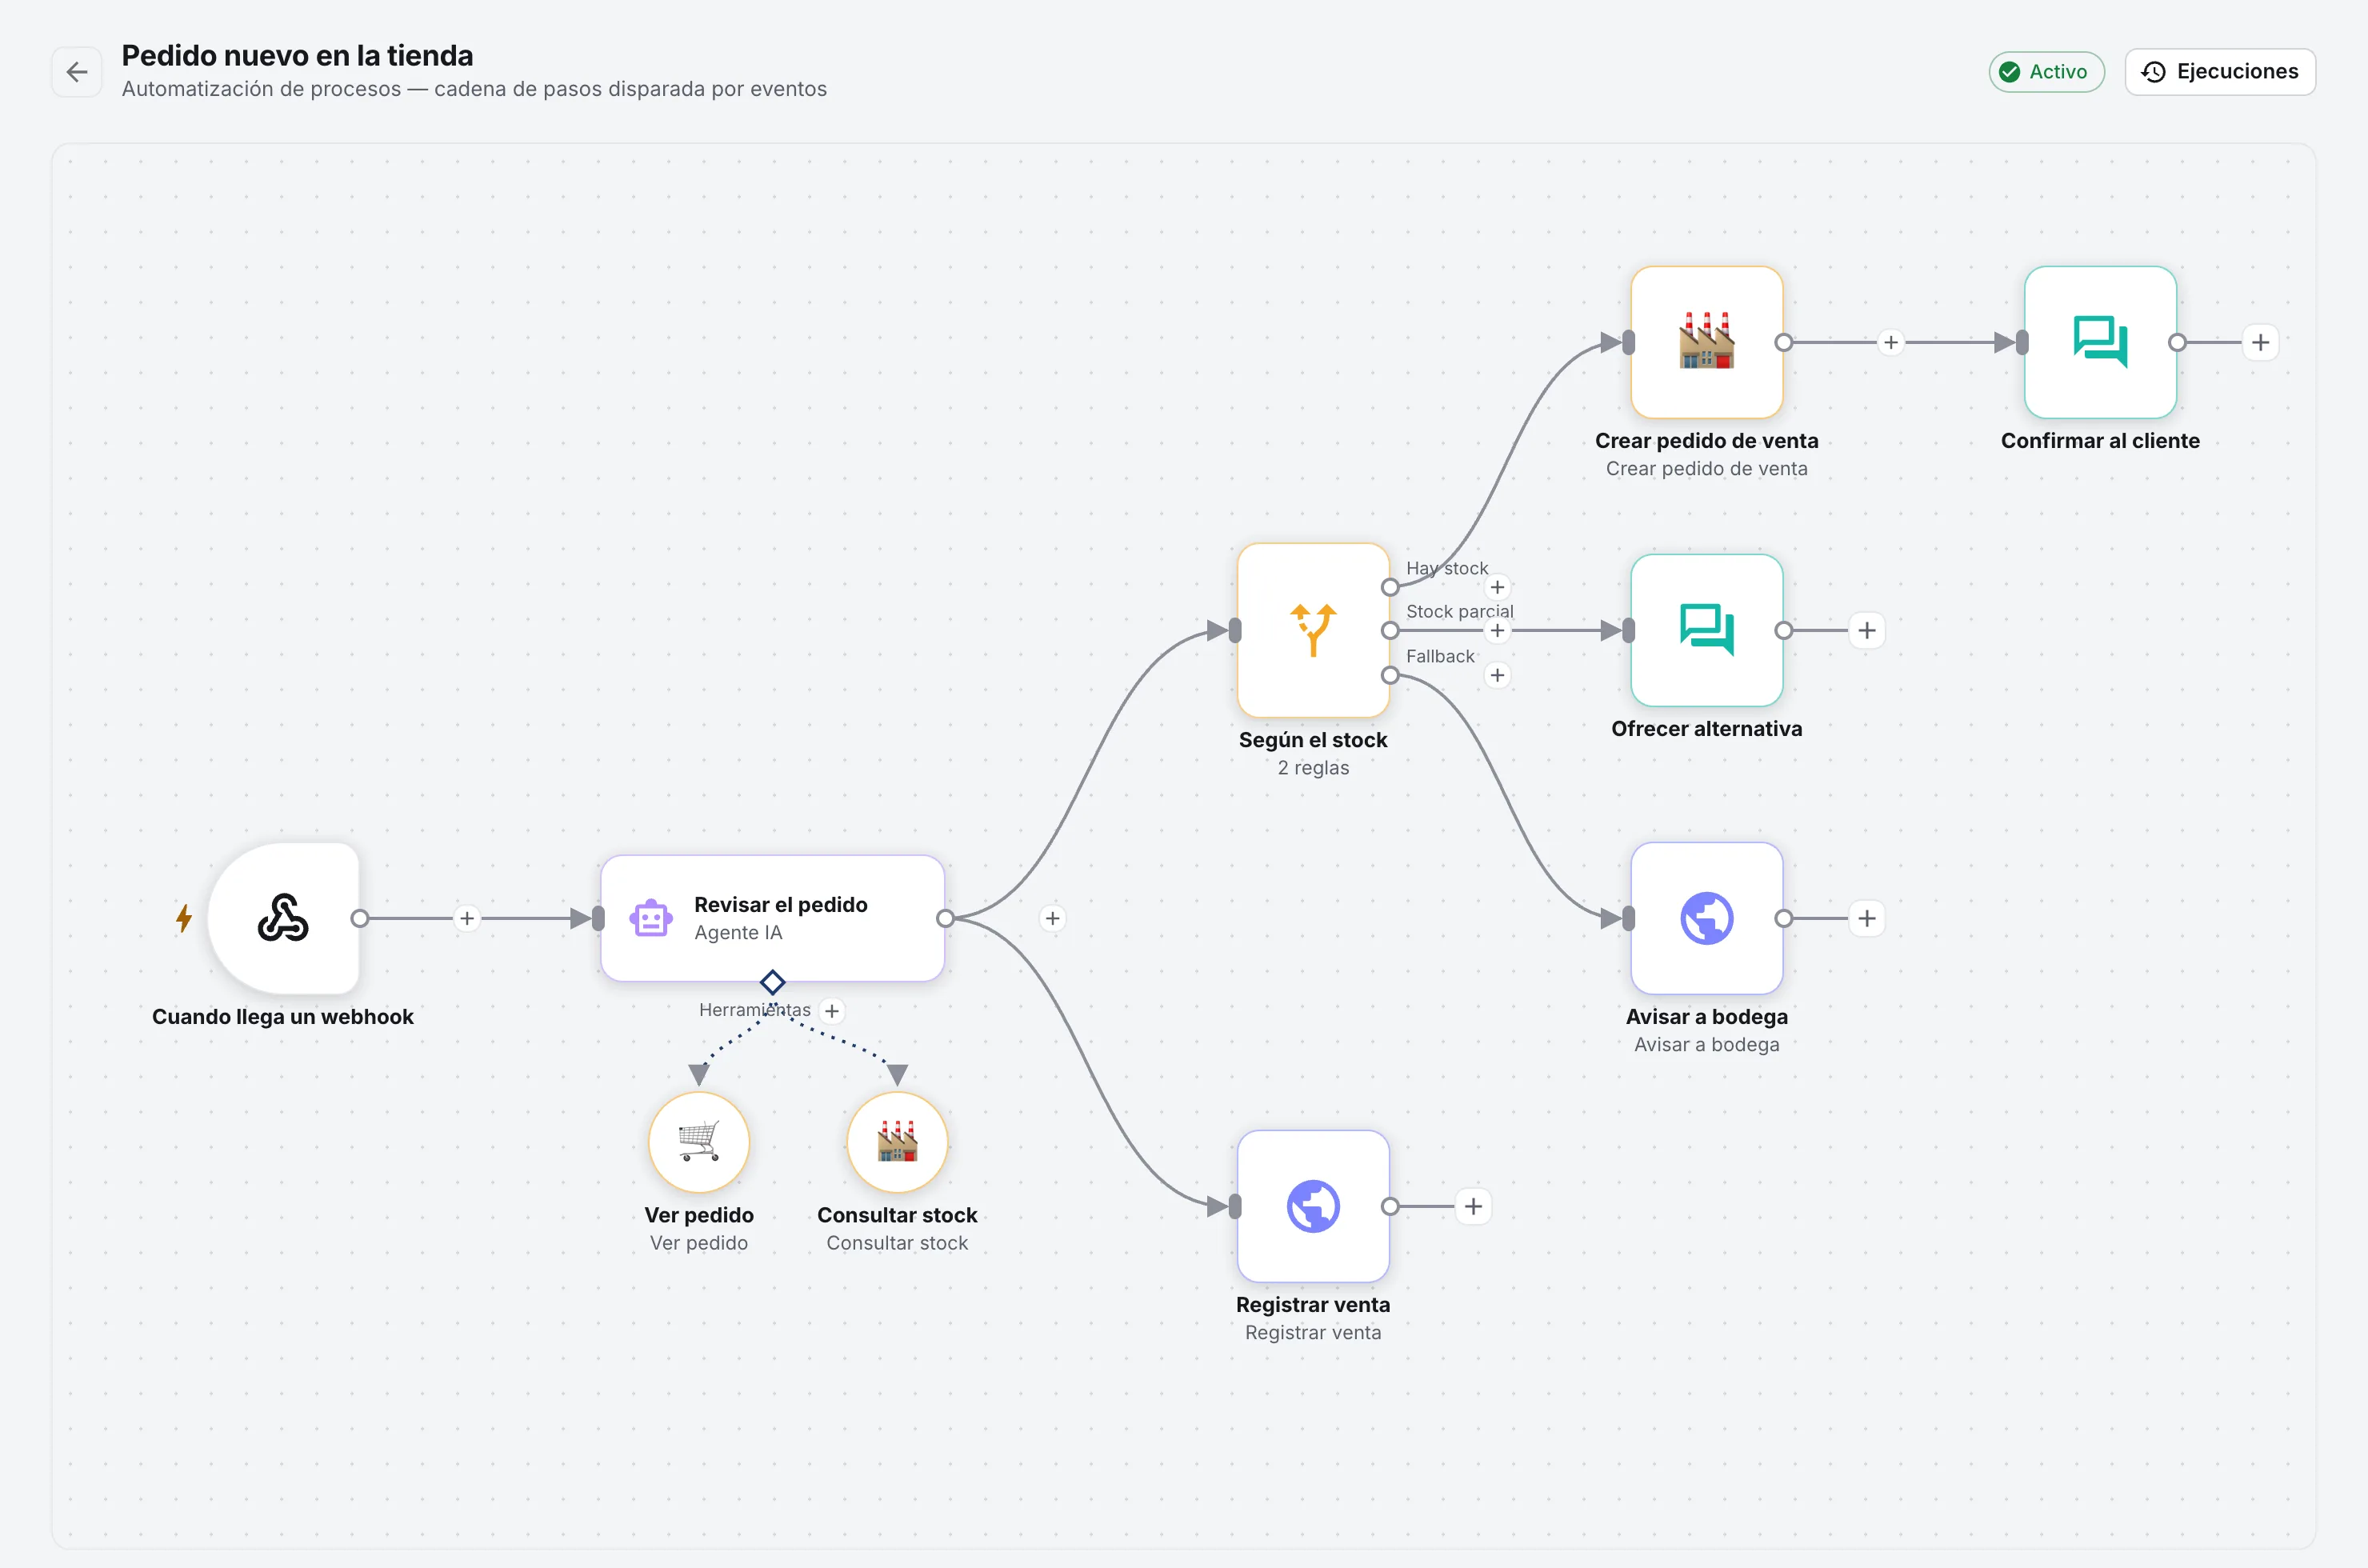2368x1568 pixels.
Task: Select the Consultar stock tool node
Action: tap(897, 1142)
